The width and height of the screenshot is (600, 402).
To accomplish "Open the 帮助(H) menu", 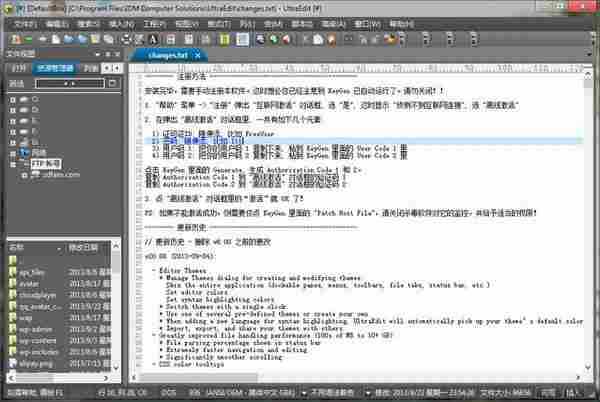I will pos(401,25).
